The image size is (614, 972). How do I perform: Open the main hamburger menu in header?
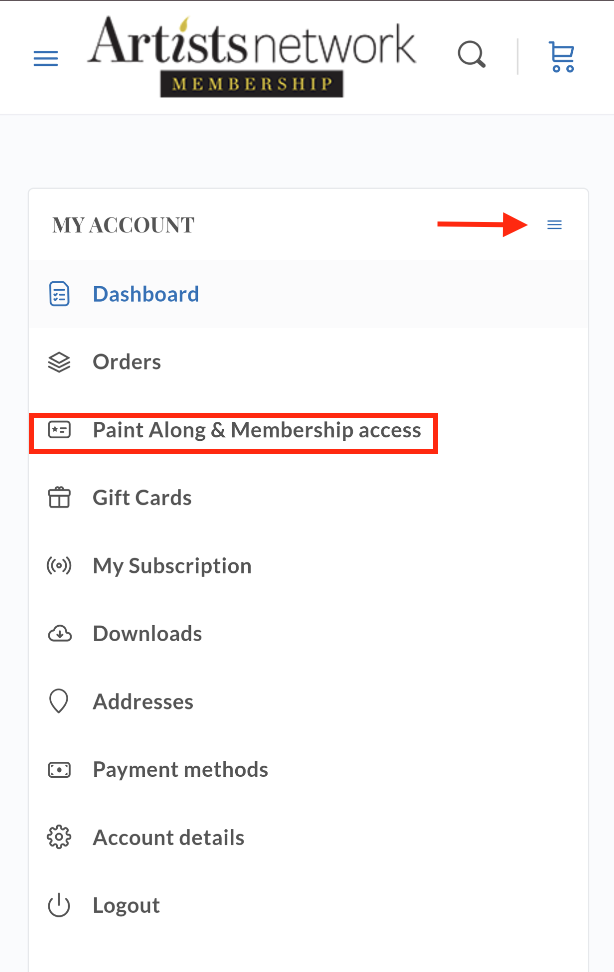tap(46, 59)
